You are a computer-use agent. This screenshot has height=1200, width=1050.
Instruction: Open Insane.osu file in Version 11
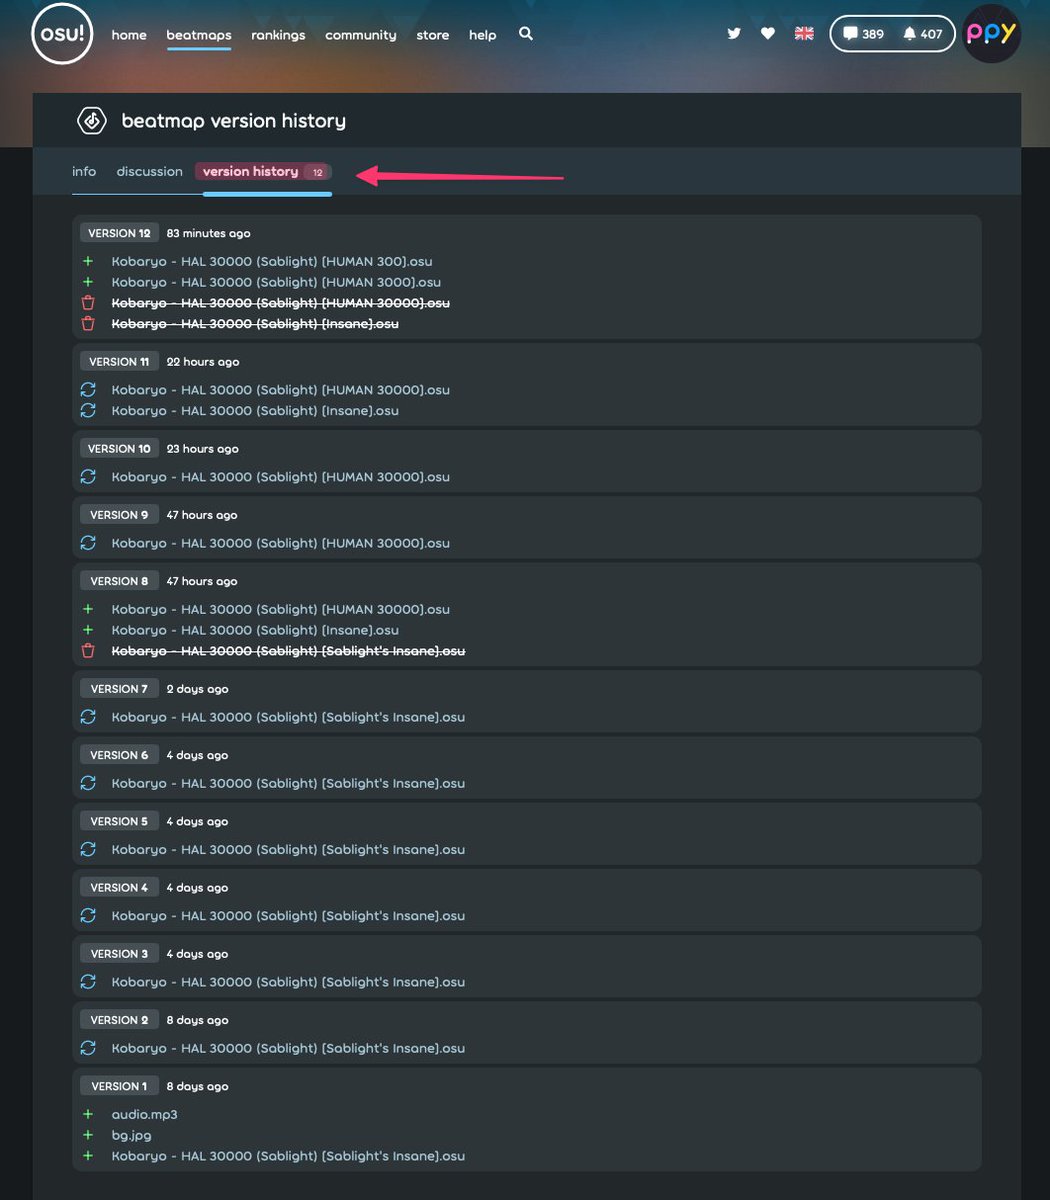coord(255,410)
